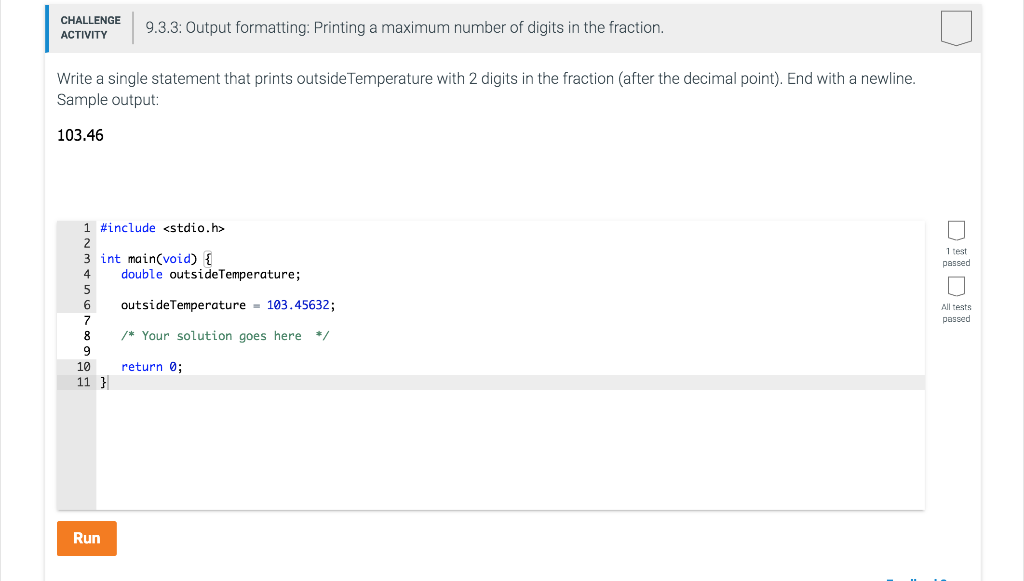The width and height of the screenshot is (1024, 581).
Task: Click line number 11 in the gutter
Action: [83, 381]
